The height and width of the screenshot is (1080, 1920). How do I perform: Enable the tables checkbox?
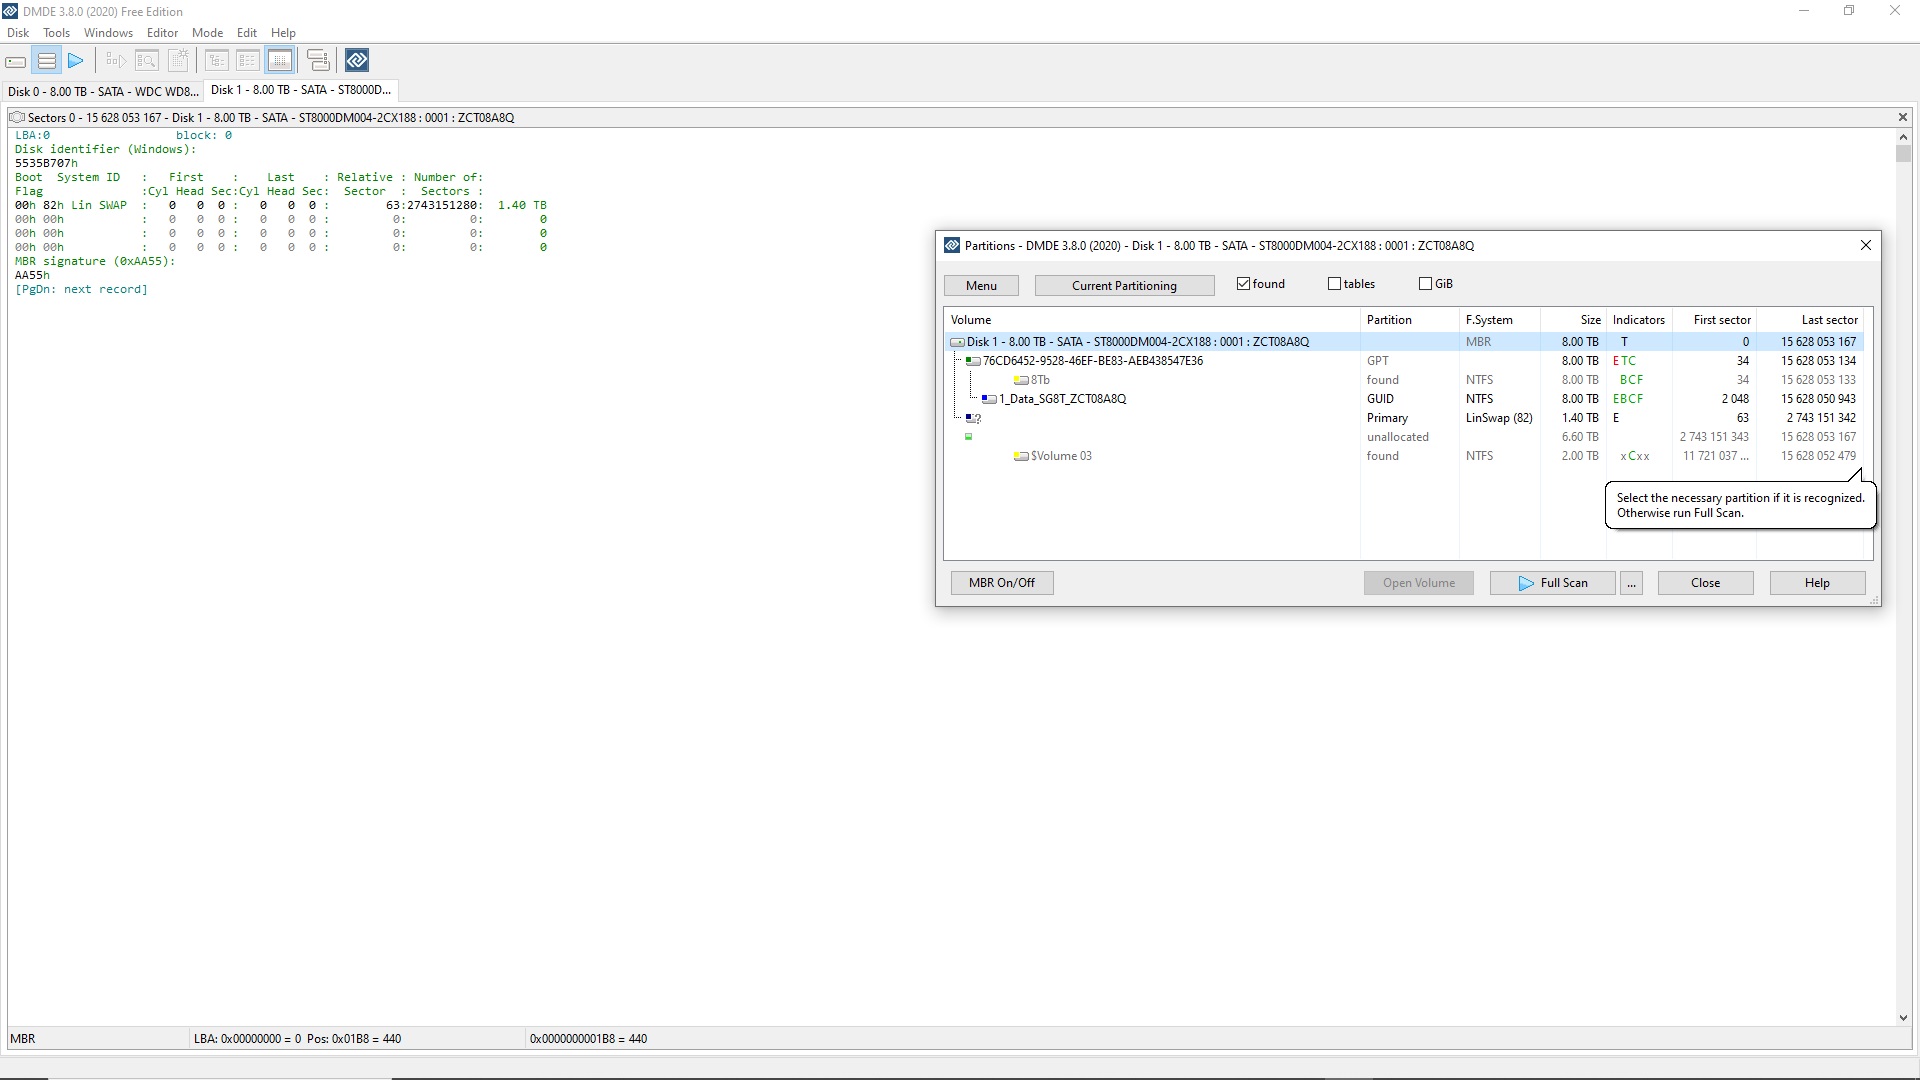point(1334,284)
